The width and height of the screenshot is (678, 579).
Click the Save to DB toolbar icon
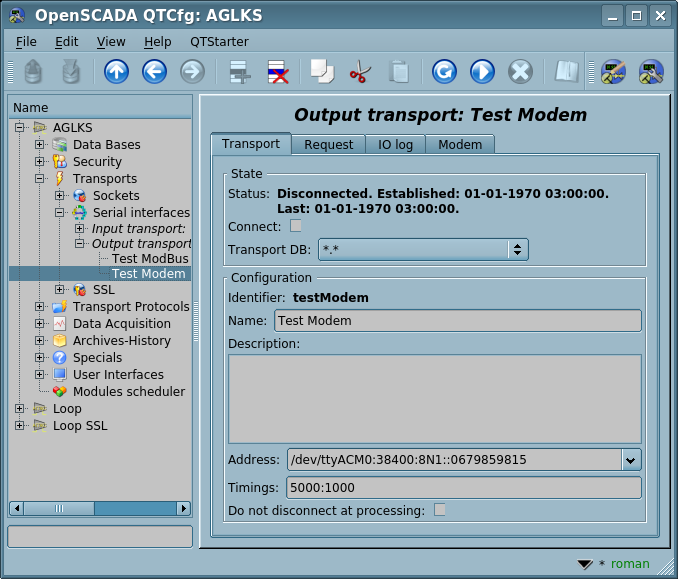coord(71,71)
